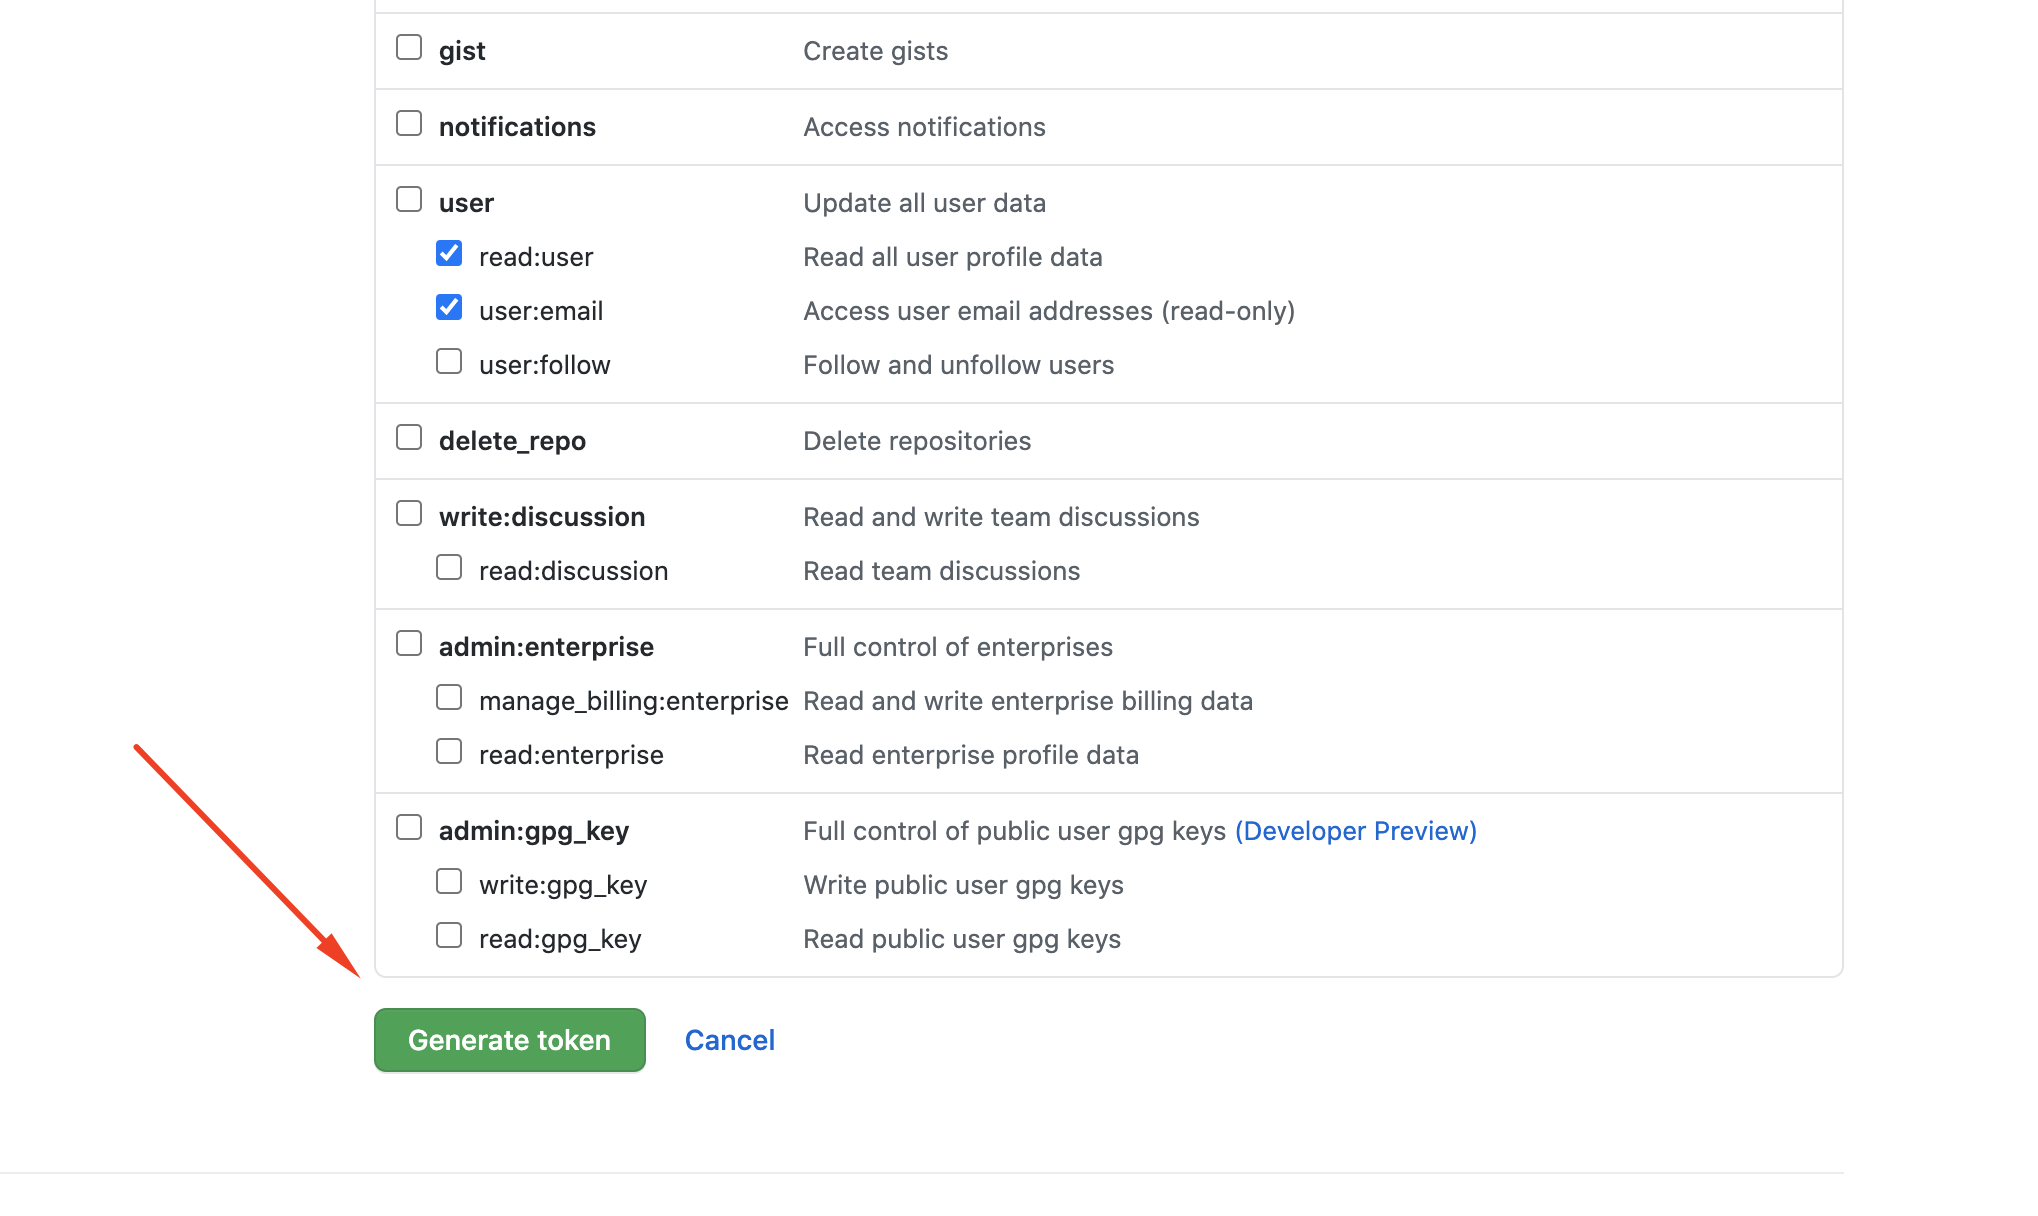Enable the user:follow scope
Viewport: 2038px width, 1216px height.
pyautogui.click(x=449, y=360)
